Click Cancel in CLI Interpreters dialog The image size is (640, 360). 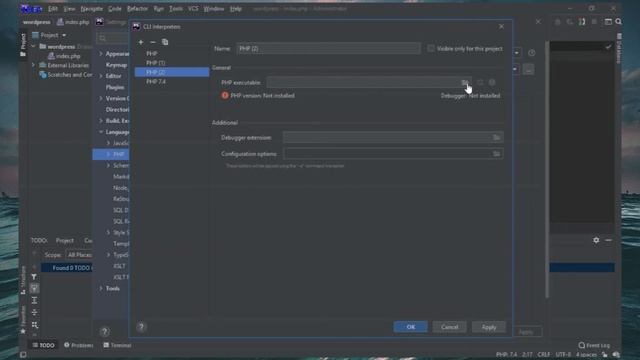tap(449, 327)
